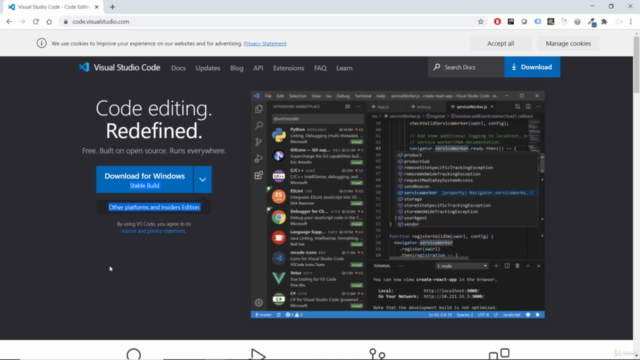
Task: Click the padlock site info icon
Action: (66, 22)
